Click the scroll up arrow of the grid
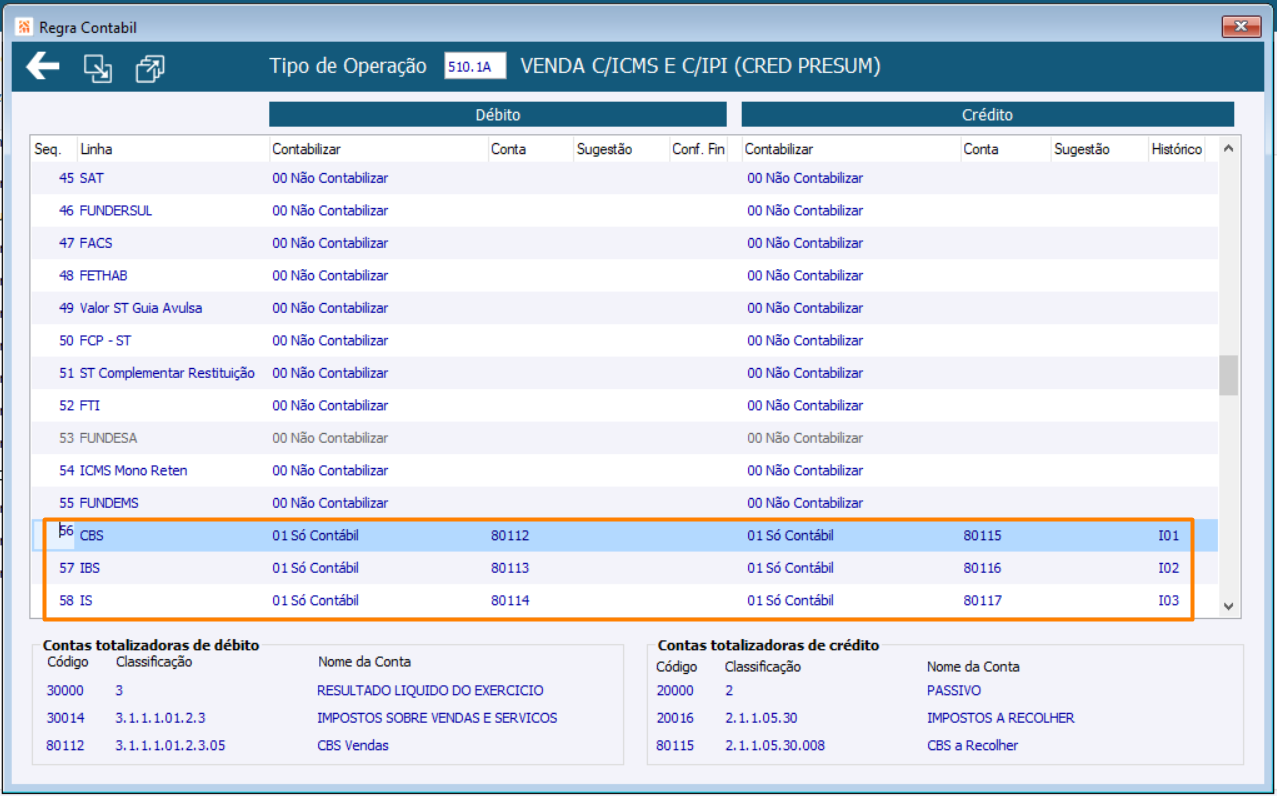 point(1229,149)
